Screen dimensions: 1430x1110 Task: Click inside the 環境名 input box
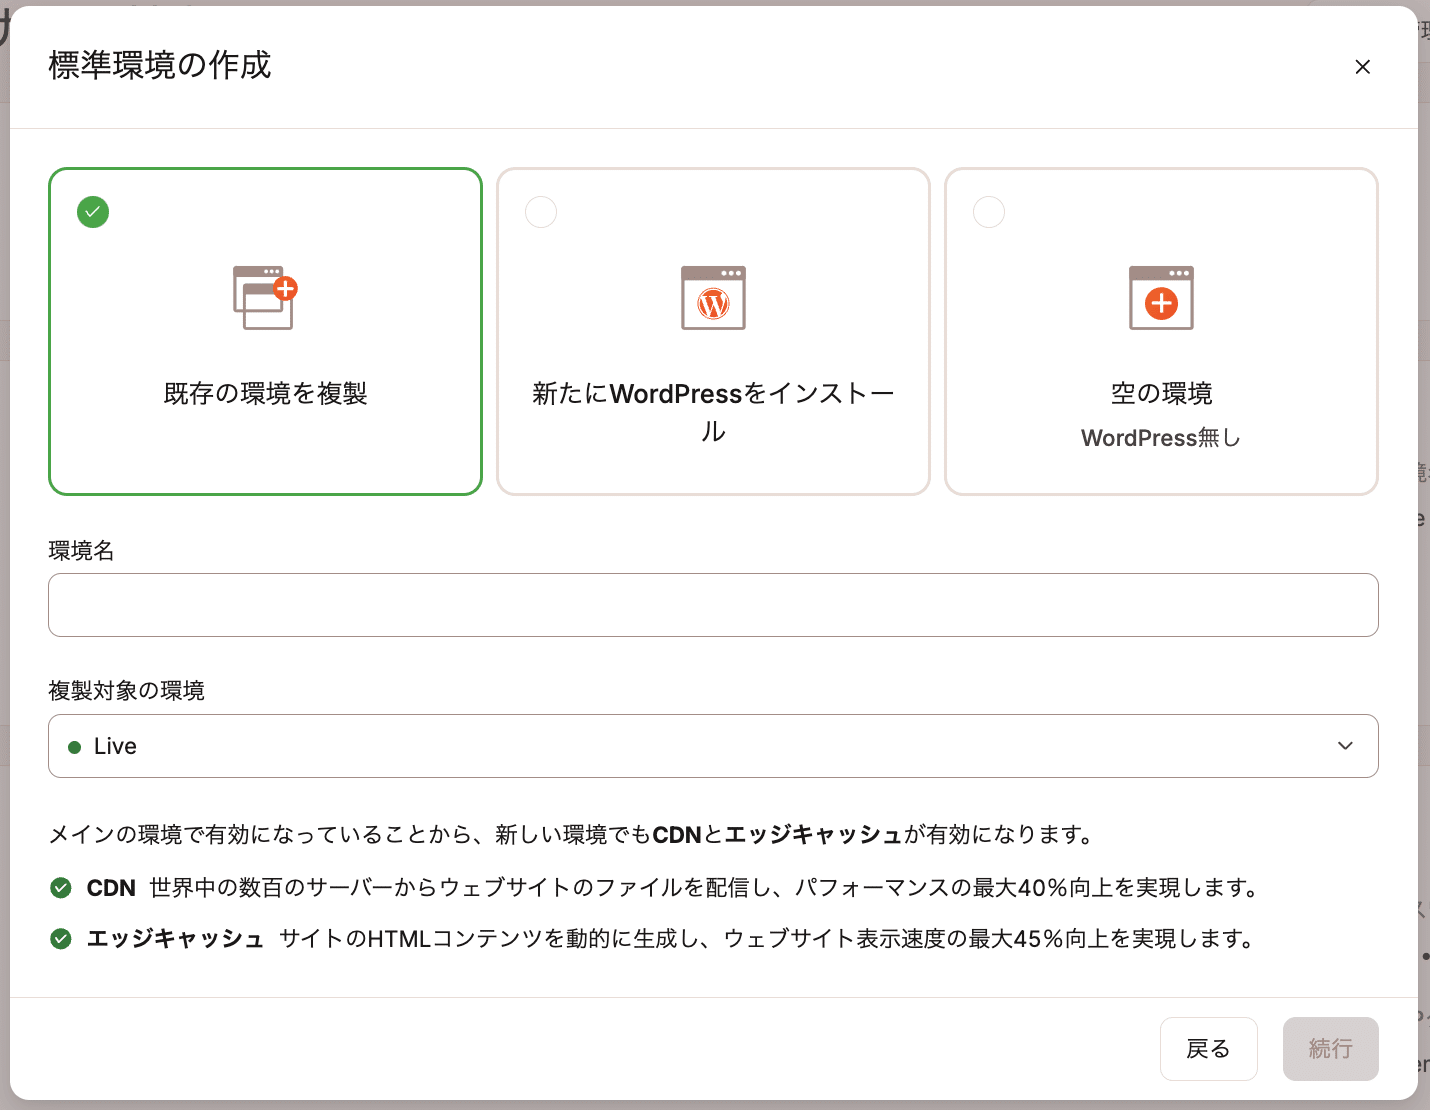point(713,605)
